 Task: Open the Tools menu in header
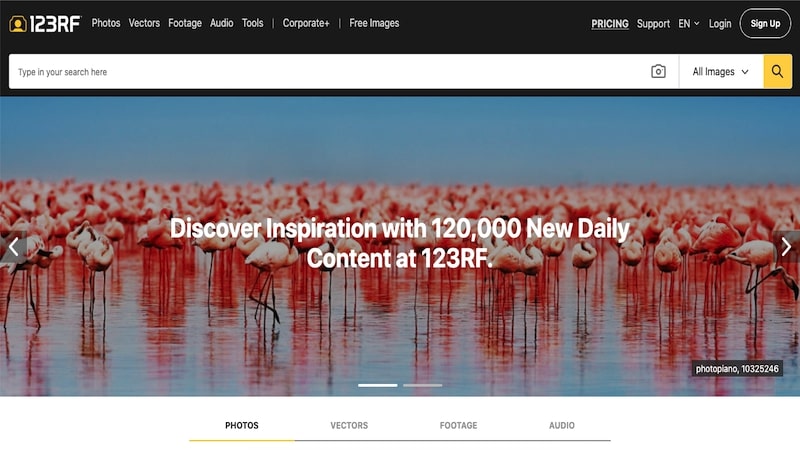click(253, 23)
